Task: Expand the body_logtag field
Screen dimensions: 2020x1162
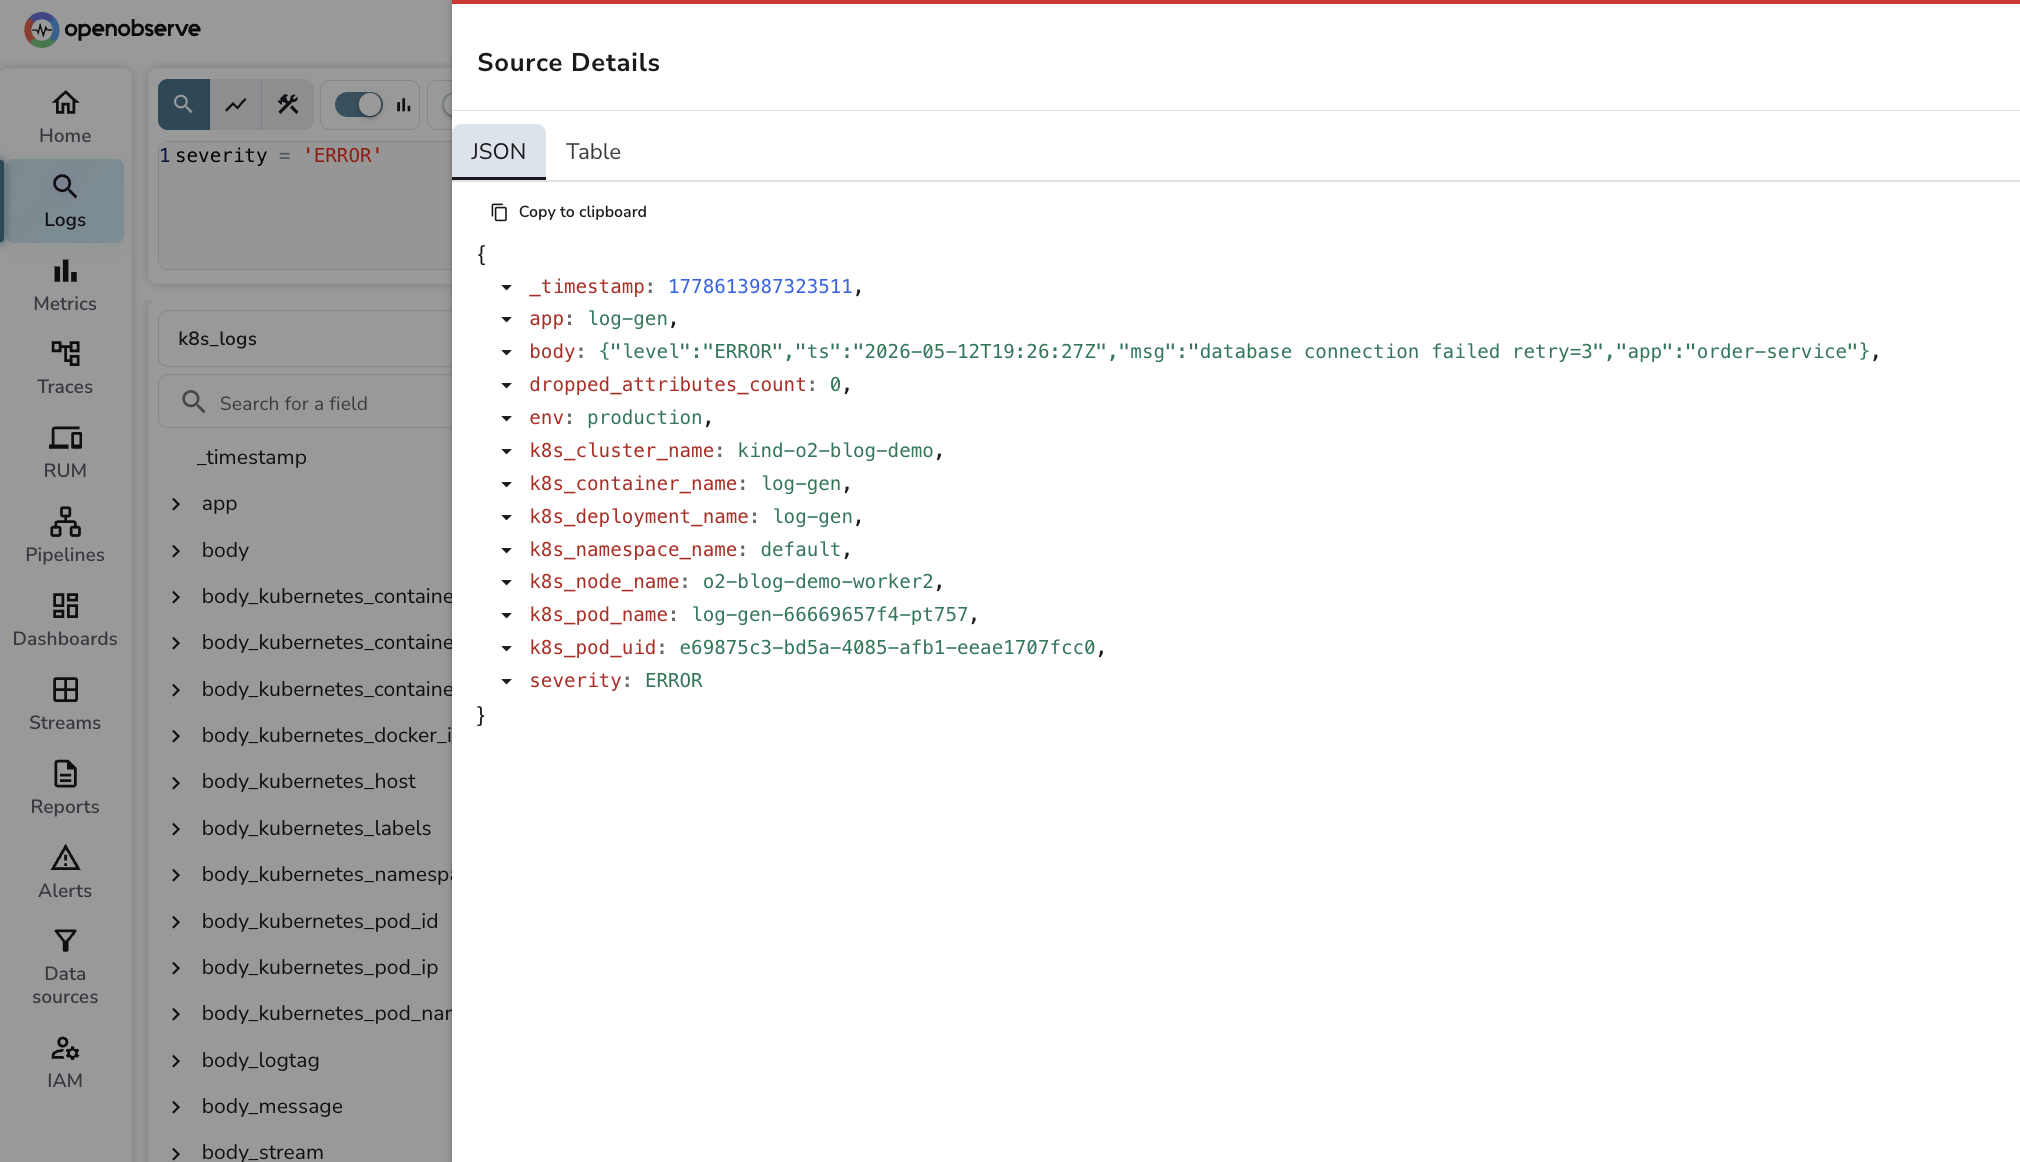Action: [x=176, y=1061]
